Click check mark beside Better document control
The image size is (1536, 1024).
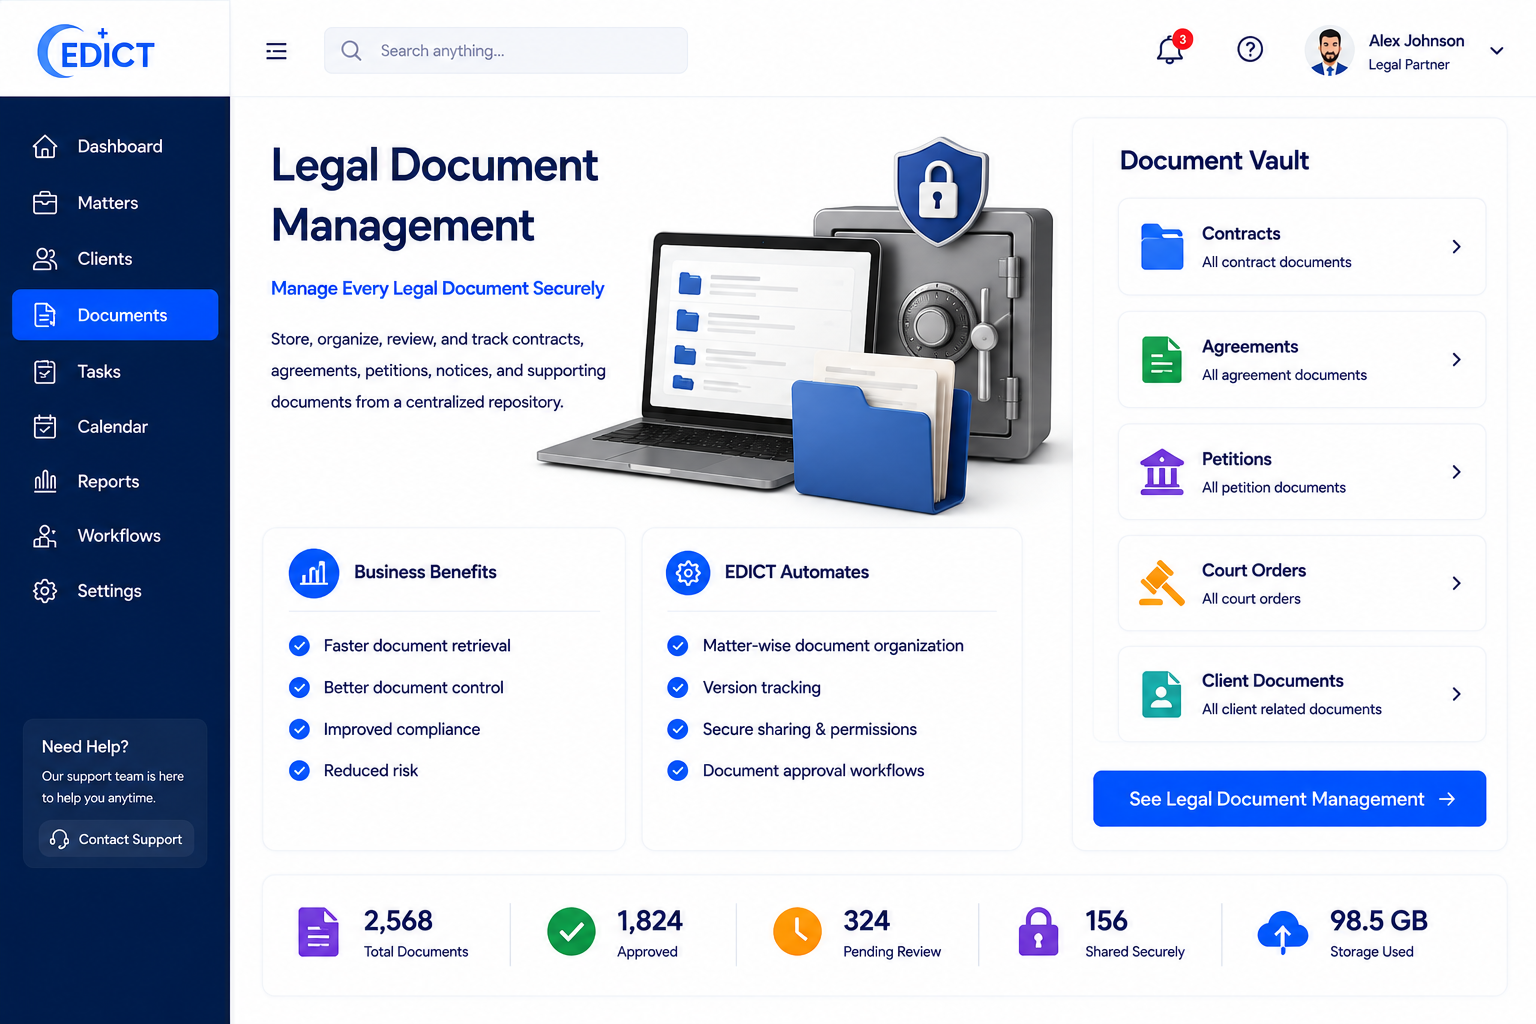click(x=299, y=688)
